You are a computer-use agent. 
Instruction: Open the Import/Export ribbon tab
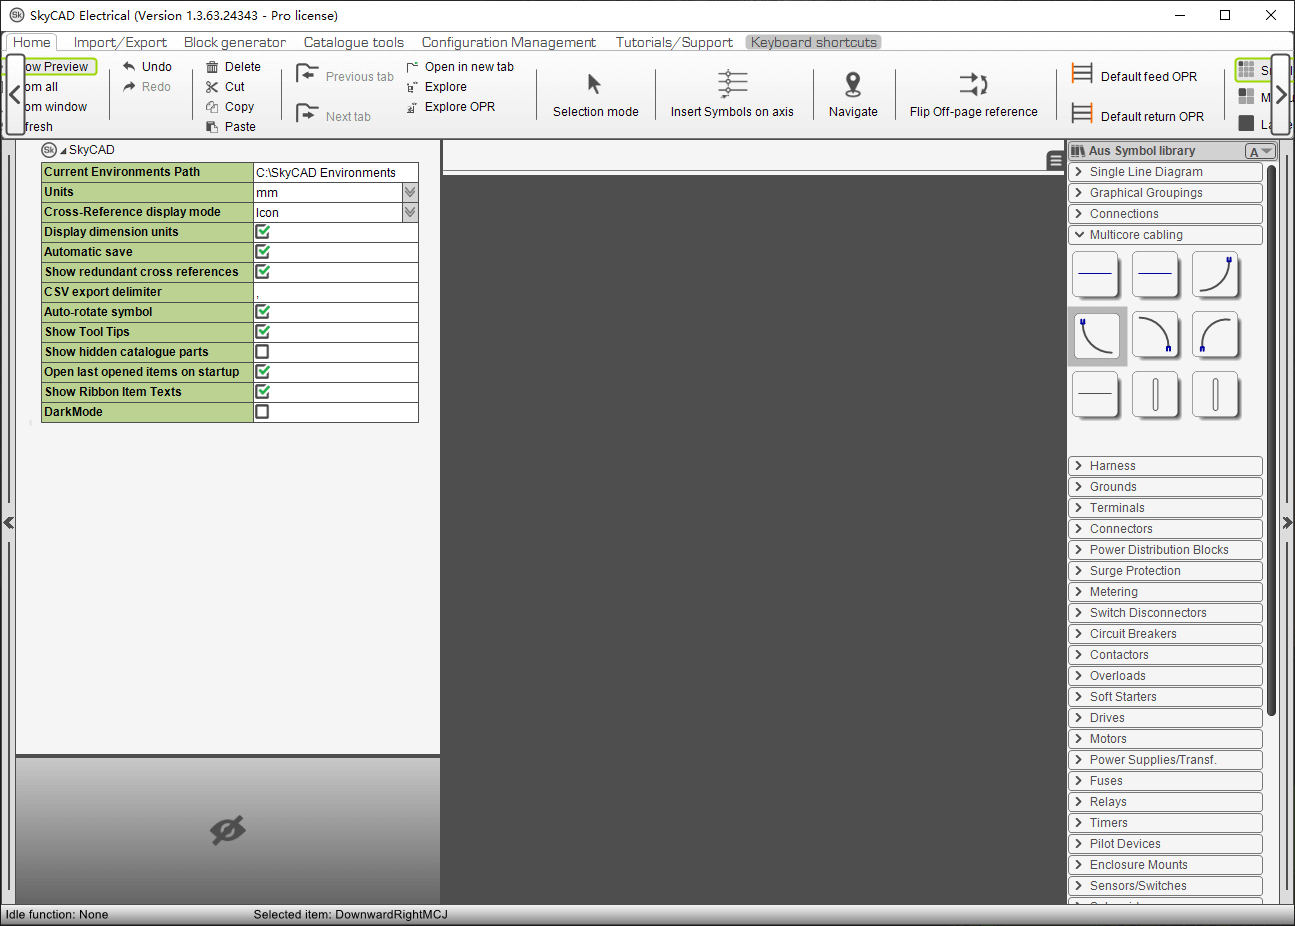point(120,42)
